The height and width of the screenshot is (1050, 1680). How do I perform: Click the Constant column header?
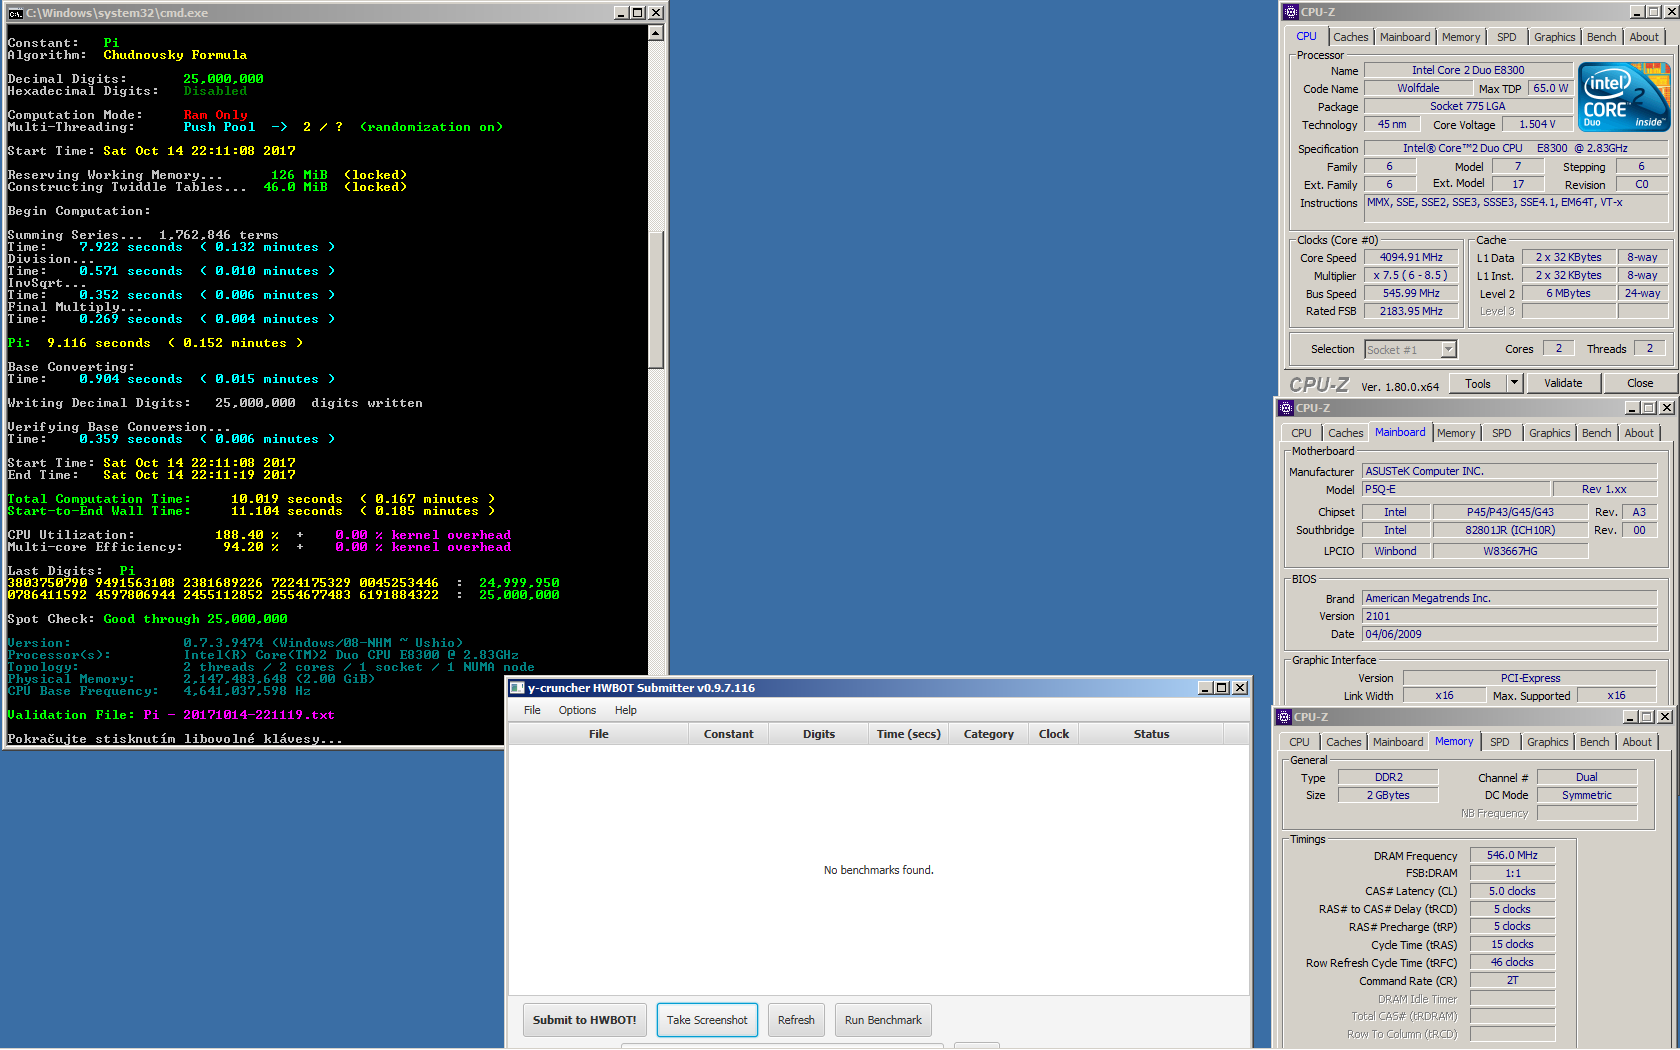(x=728, y=734)
